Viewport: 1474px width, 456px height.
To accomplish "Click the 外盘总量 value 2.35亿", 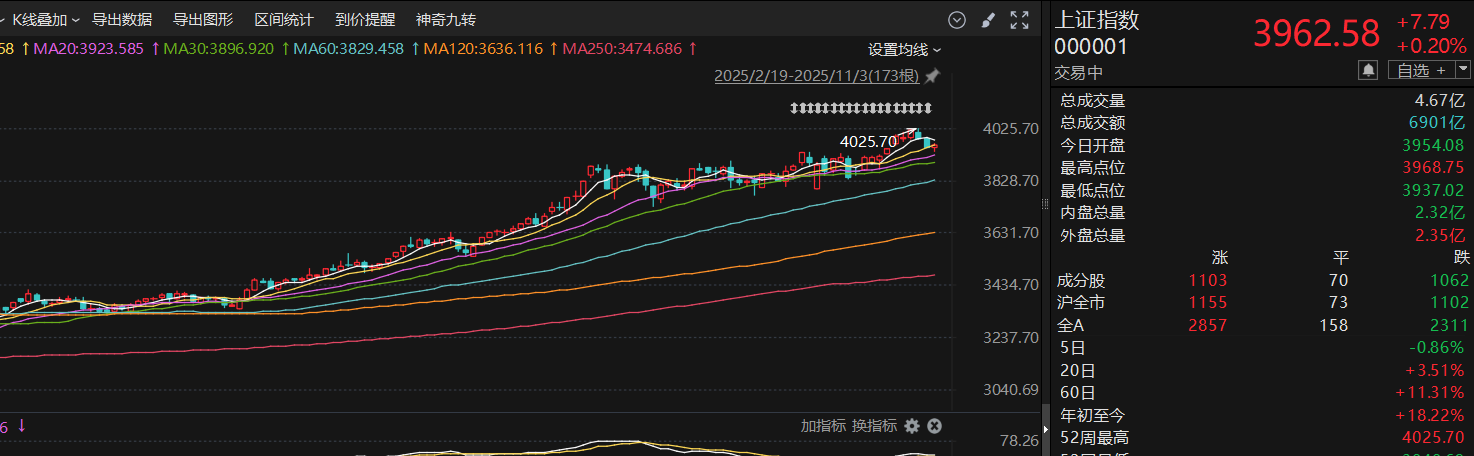I will click(1440, 236).
